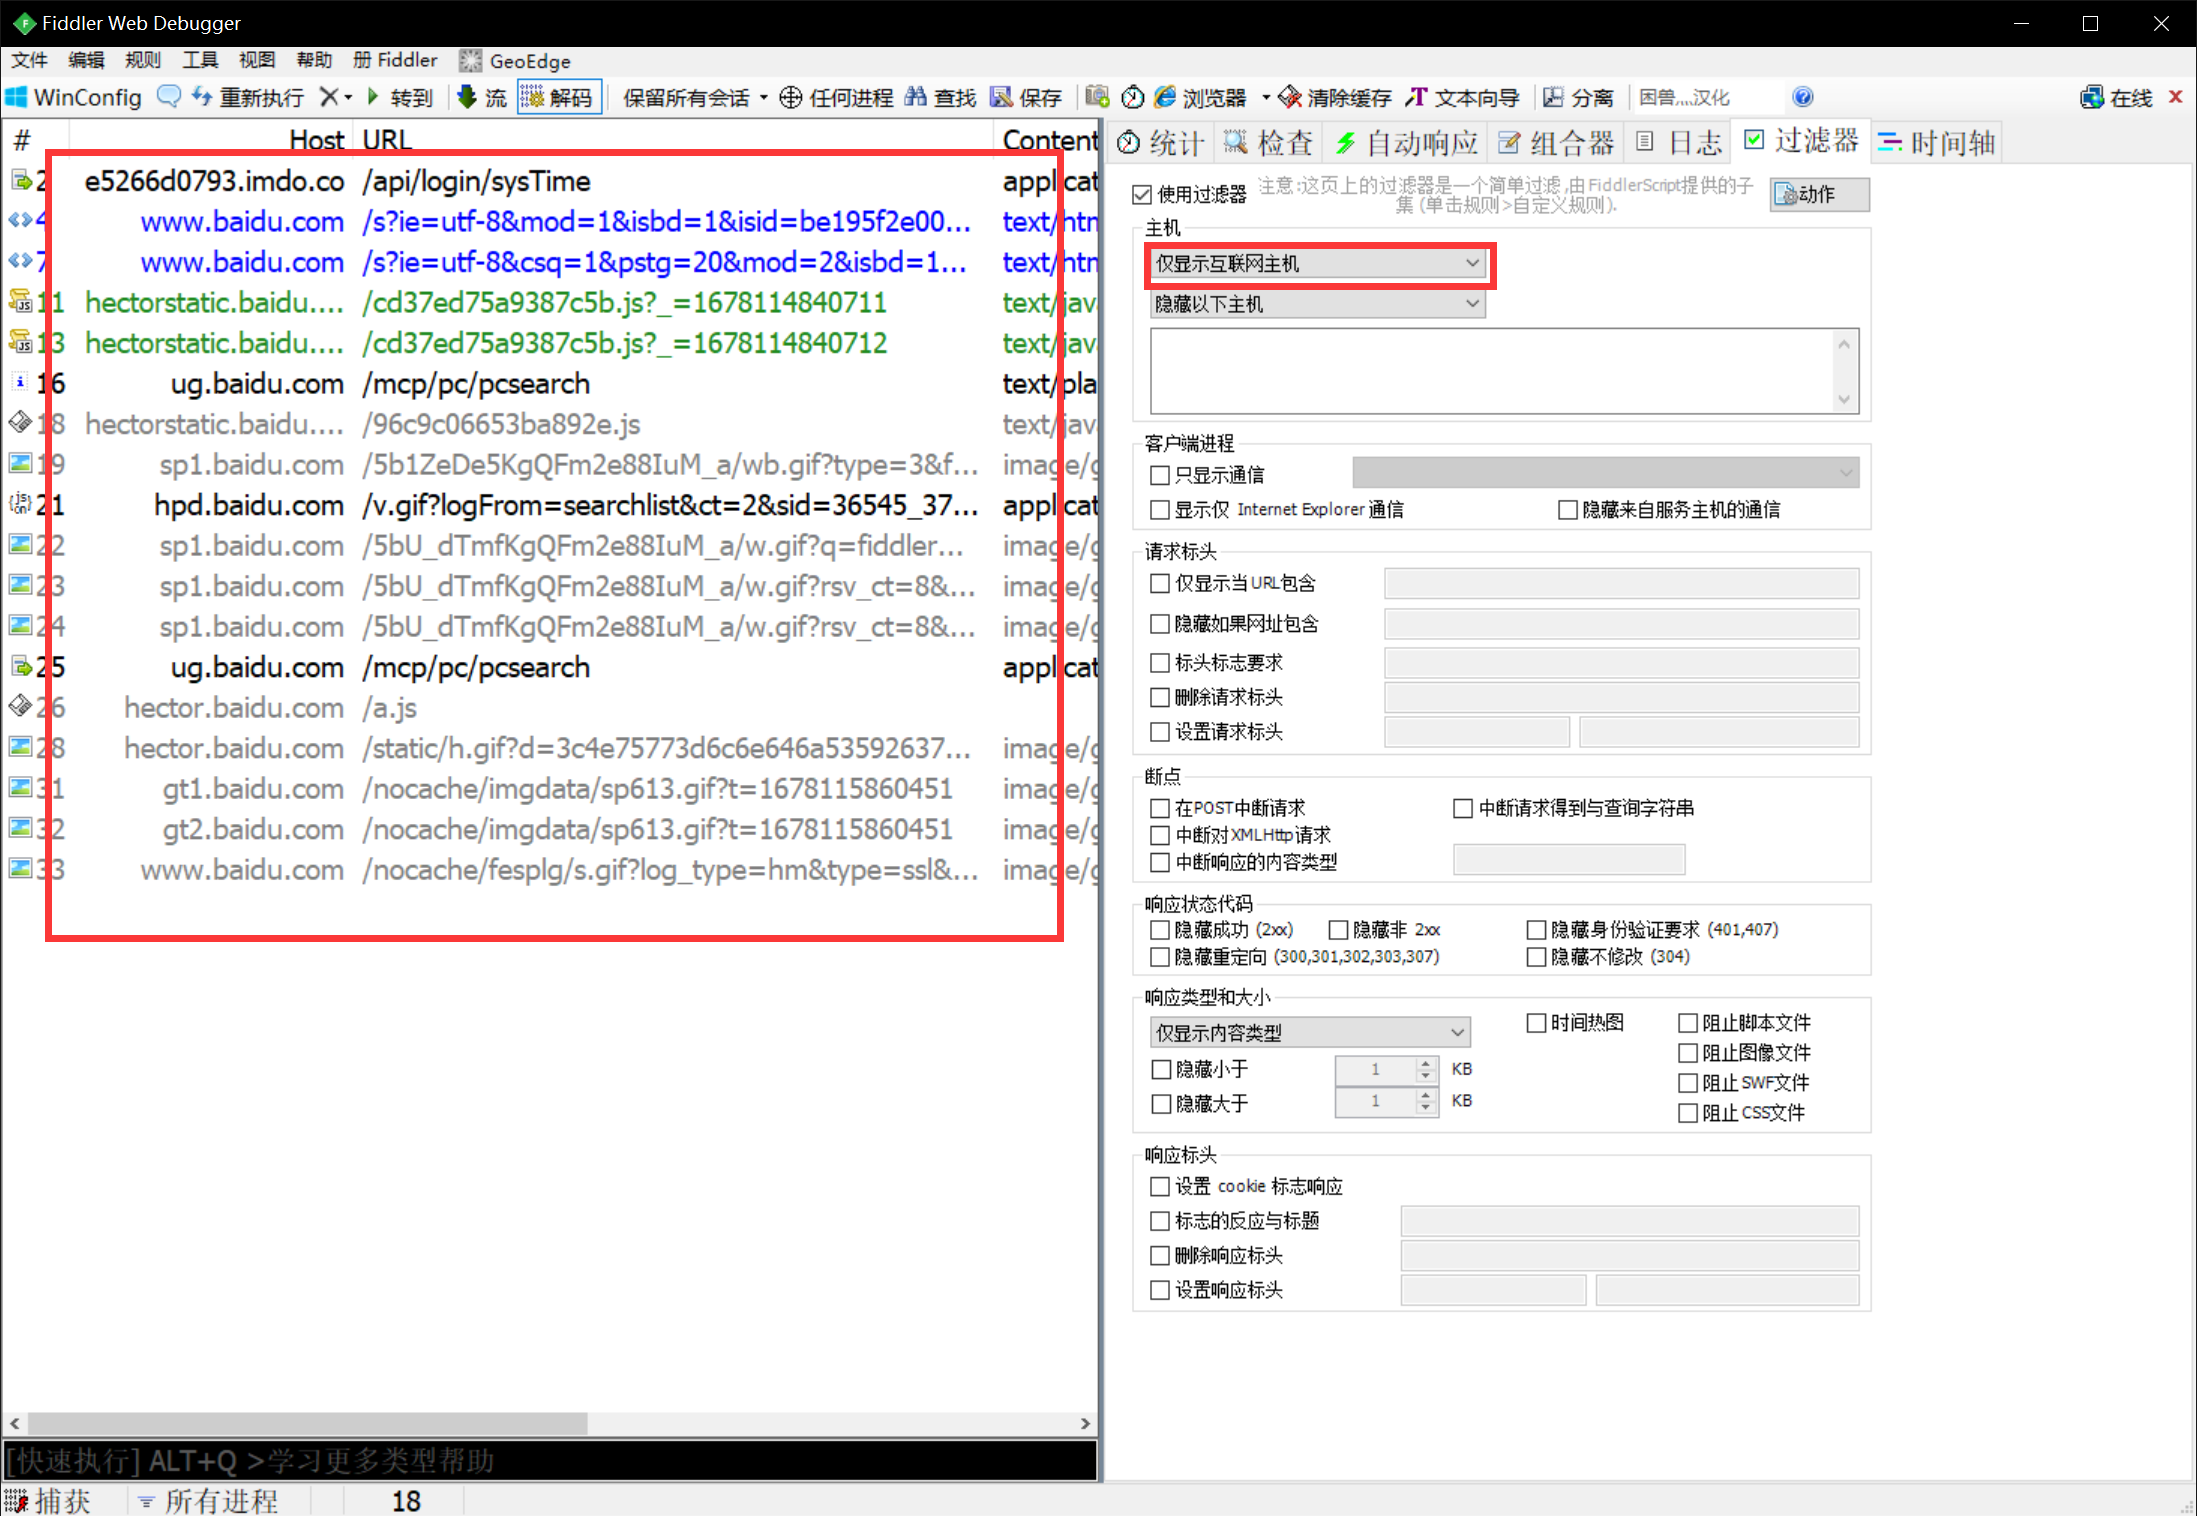Uncheck the 使用过滤器 checkbox
The width and height of the screenshot is (2197, 1516).
1143,194
